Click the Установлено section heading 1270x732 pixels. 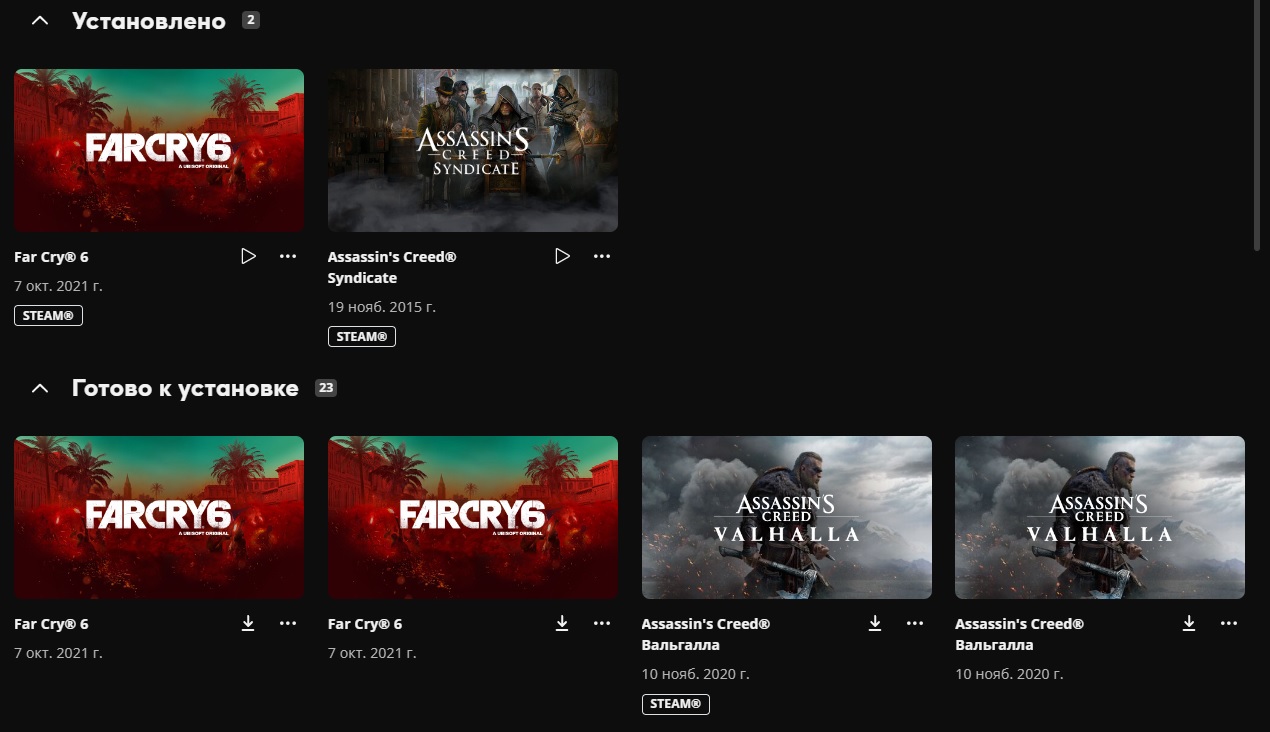point(149,21)
